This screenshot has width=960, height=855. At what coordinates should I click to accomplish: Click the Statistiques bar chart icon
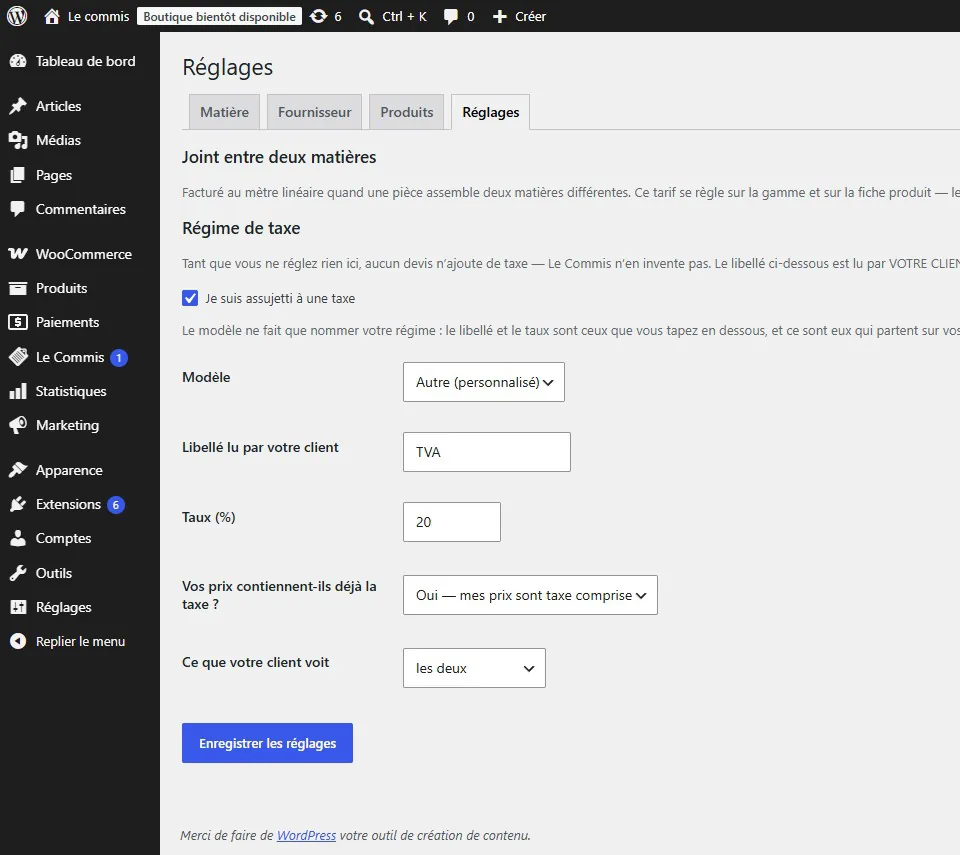18,391
